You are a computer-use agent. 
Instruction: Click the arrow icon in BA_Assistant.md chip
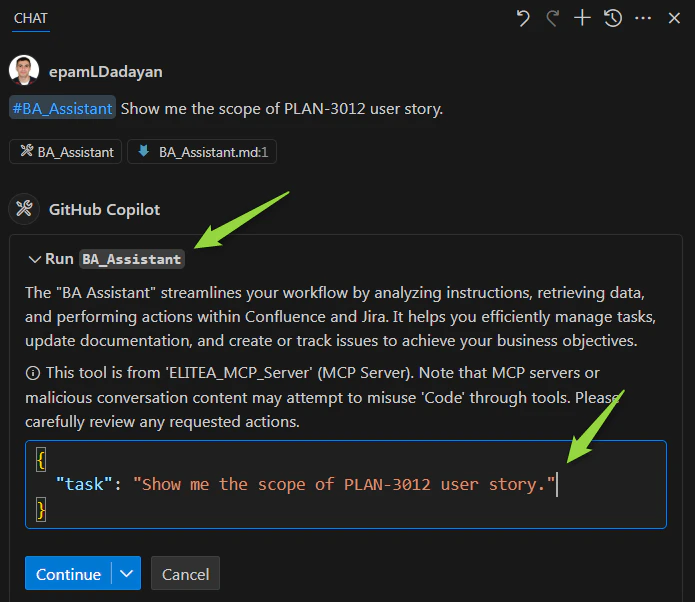pos(144,151)
